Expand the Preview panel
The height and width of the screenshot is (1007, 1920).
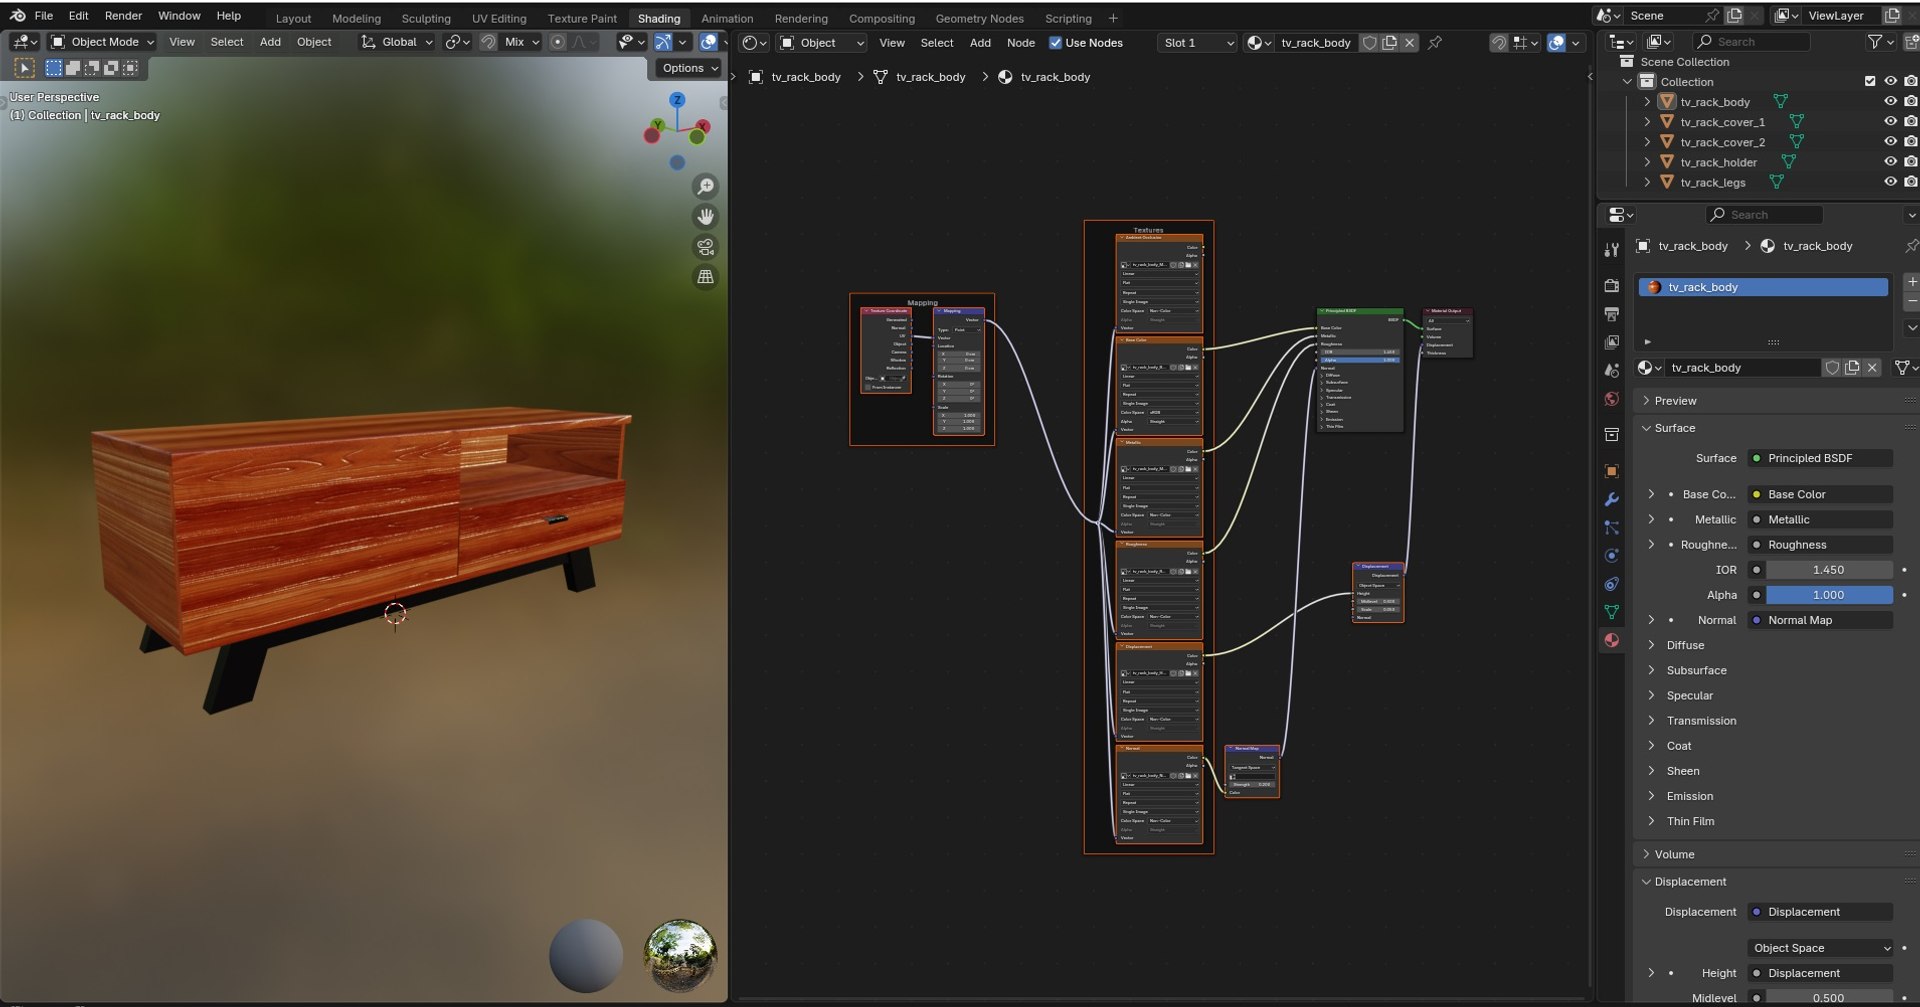point(1675,401)
